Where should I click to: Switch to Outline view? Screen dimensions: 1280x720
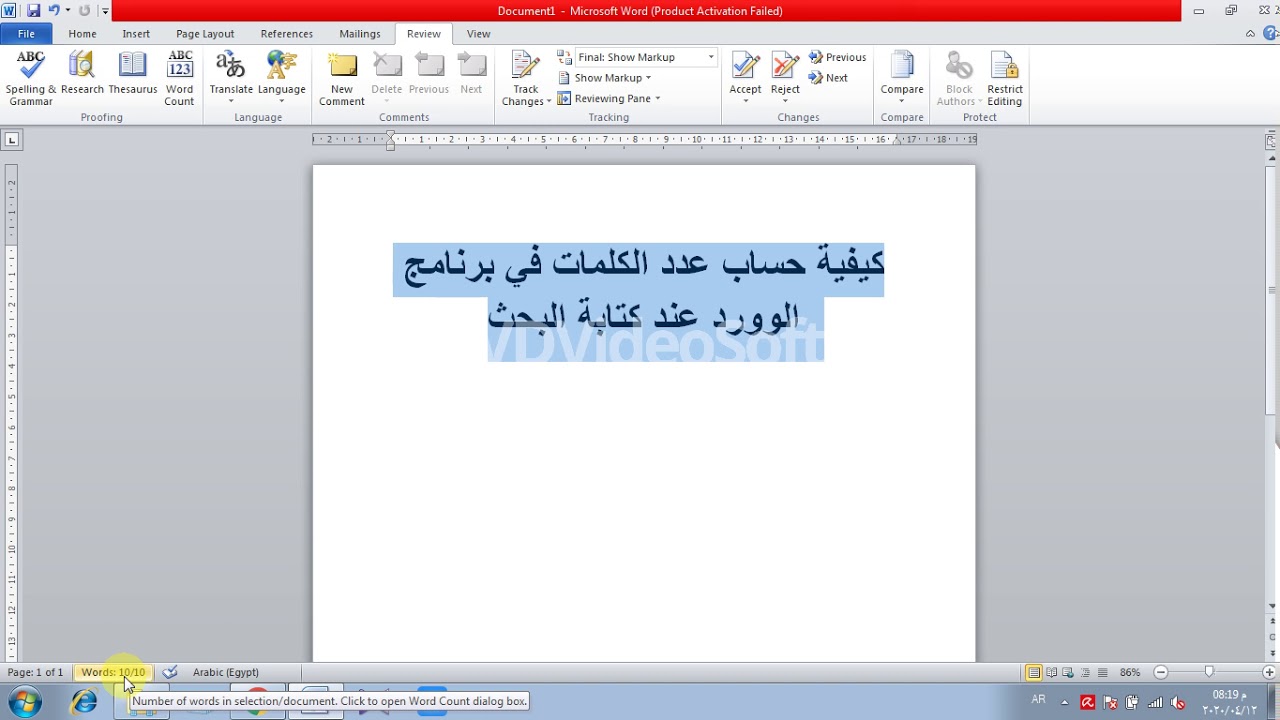tap(1085, 672)
